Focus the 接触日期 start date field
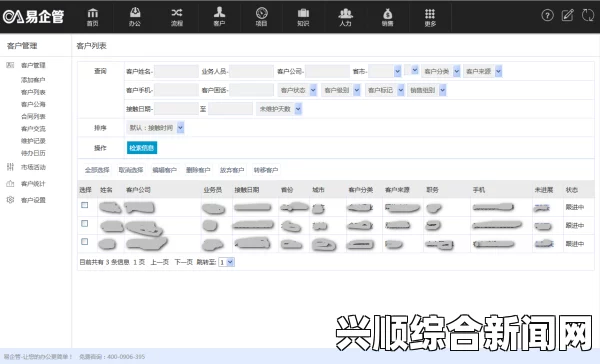This screenshot has width=600, height=364. (x=176, y=109)
